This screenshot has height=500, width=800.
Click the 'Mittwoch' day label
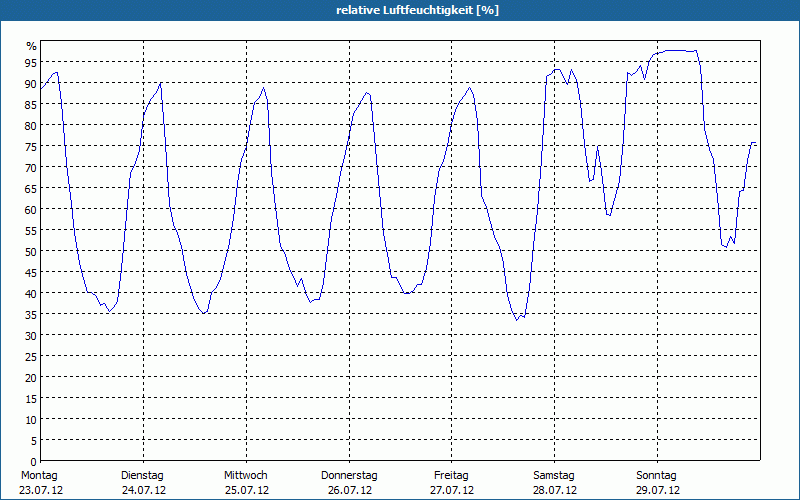pyautogui.click(x=245, y=475)
